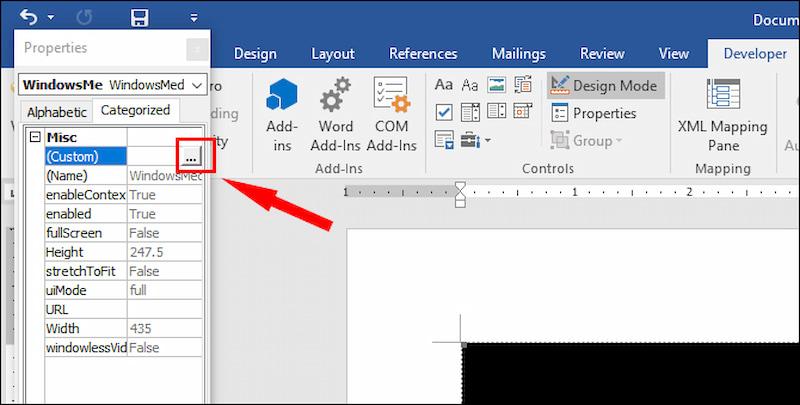Viewport: 800px width, 405px height.
Task: Switch to the Categorized tab
Action: point(135,110)
